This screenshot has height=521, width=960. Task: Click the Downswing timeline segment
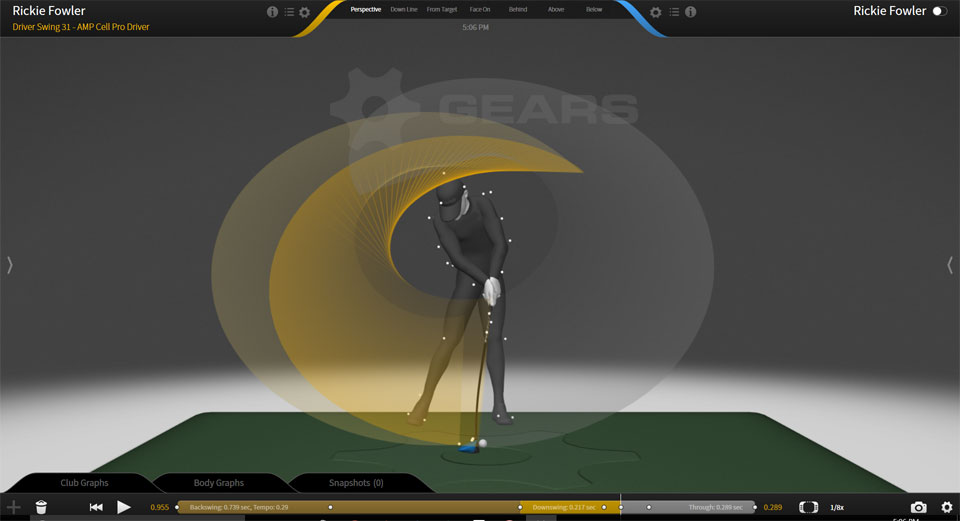(570, 507)
